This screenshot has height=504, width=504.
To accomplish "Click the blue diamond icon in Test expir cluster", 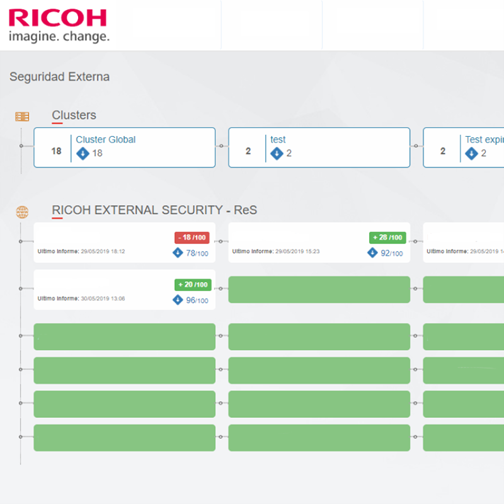I will click(471, 153).
